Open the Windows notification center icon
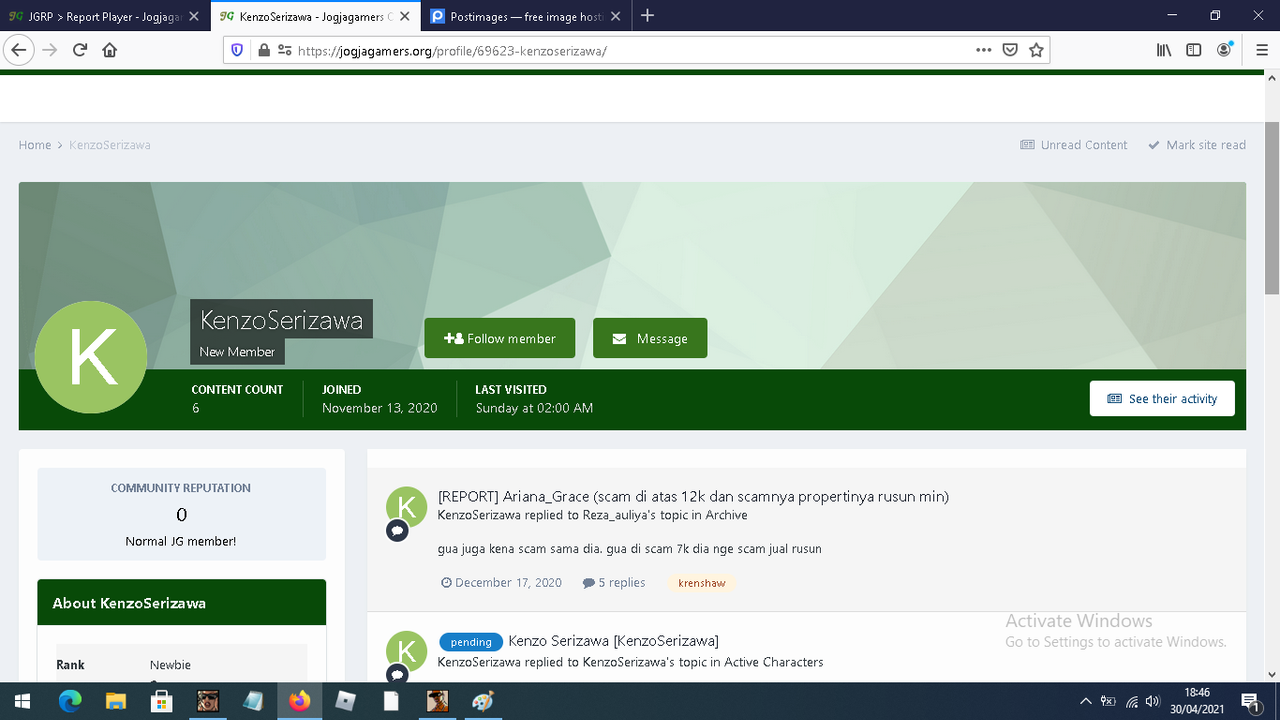The image size is (1280, 720). click(1250, 701)
